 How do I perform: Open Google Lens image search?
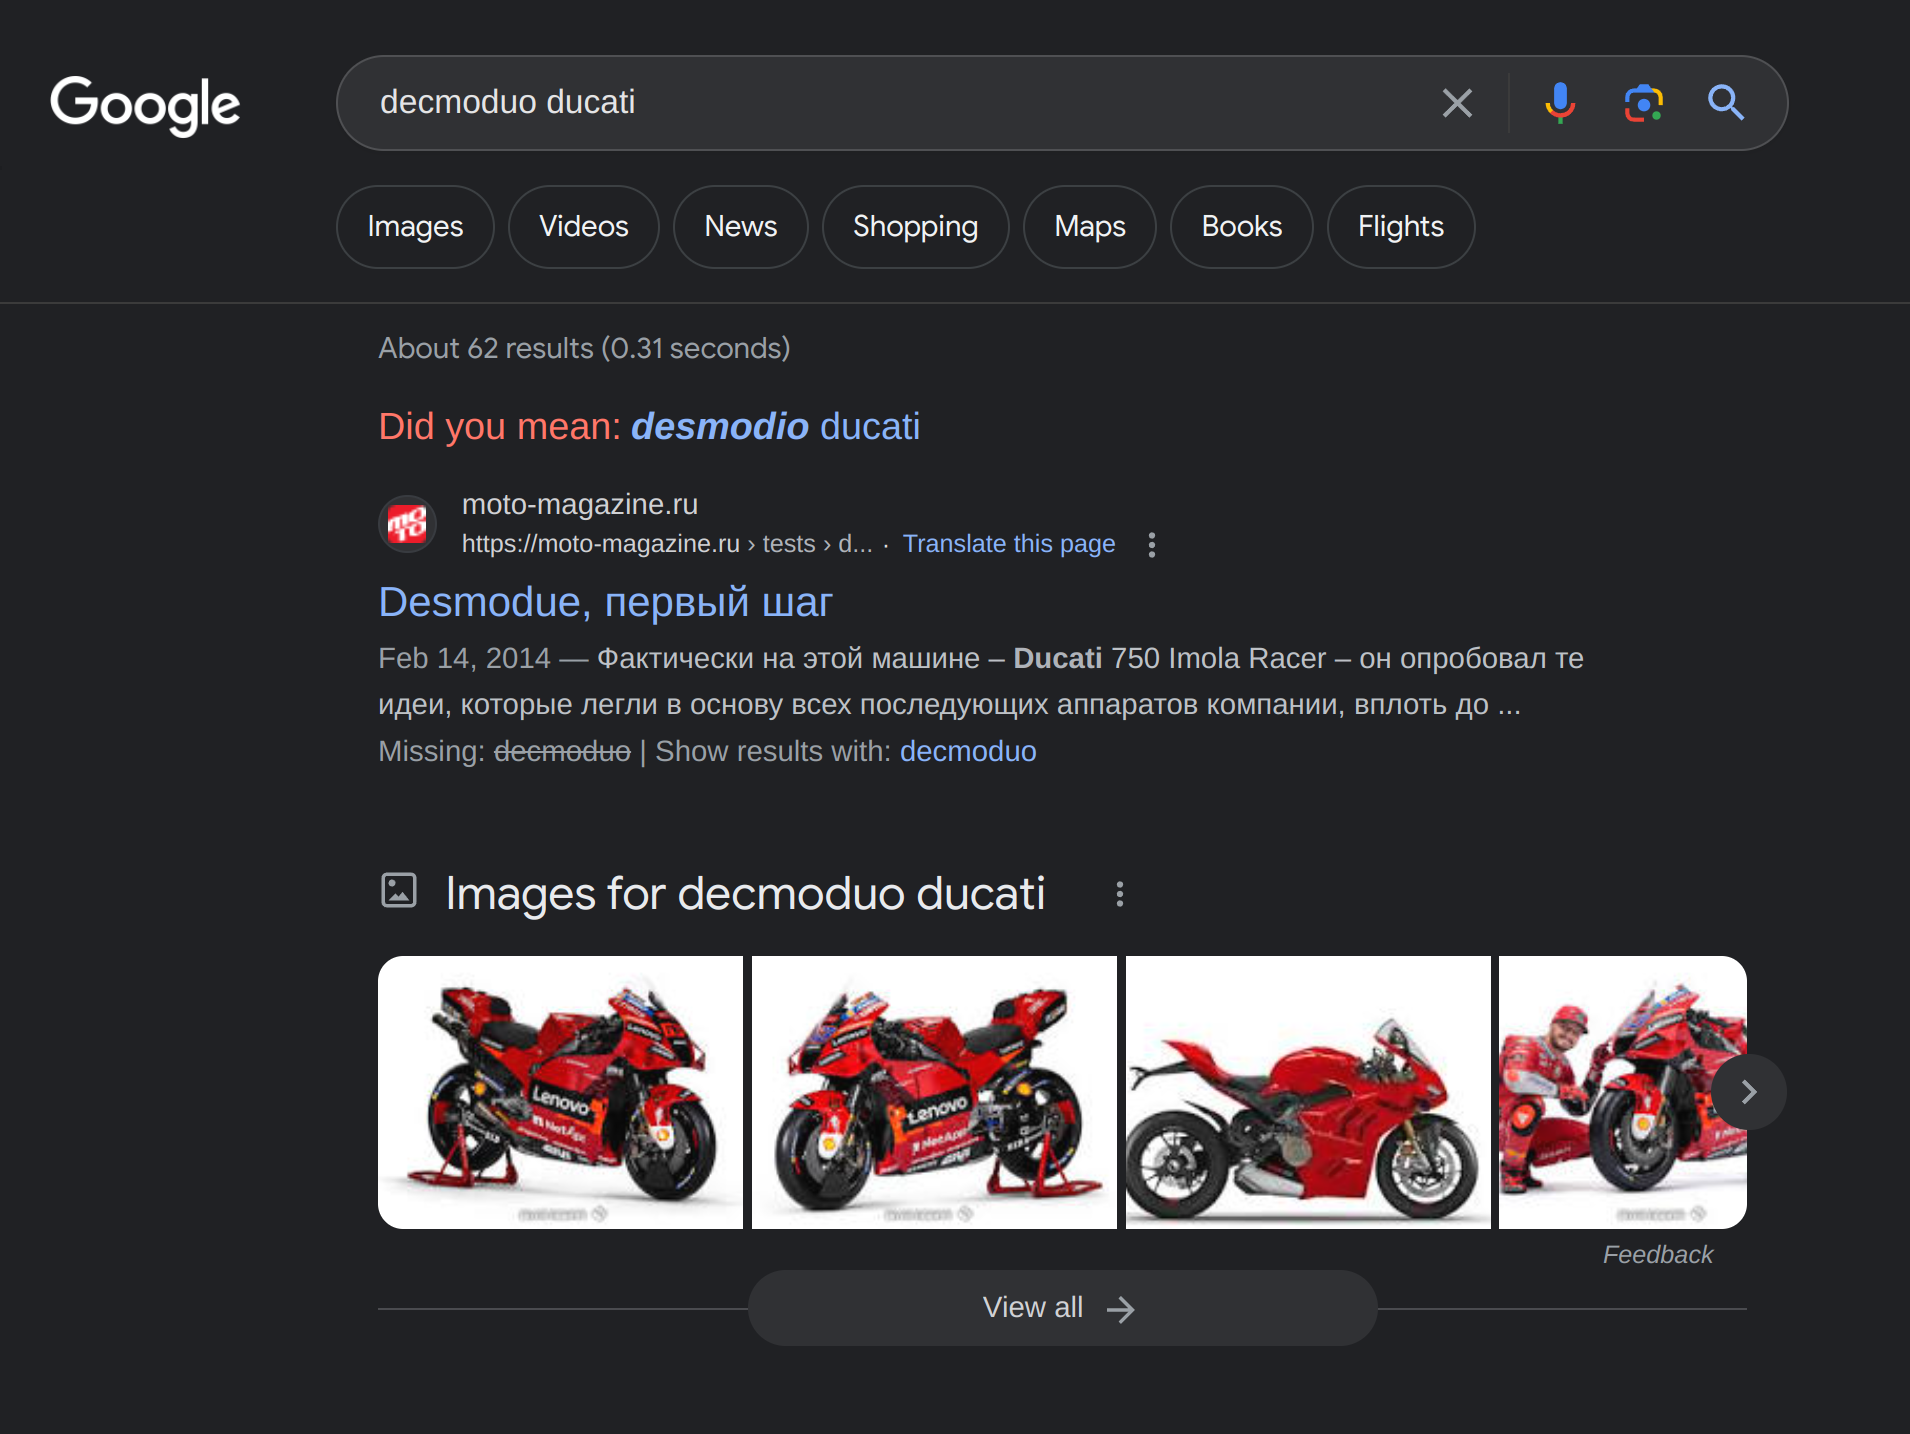click(1643, 103)
